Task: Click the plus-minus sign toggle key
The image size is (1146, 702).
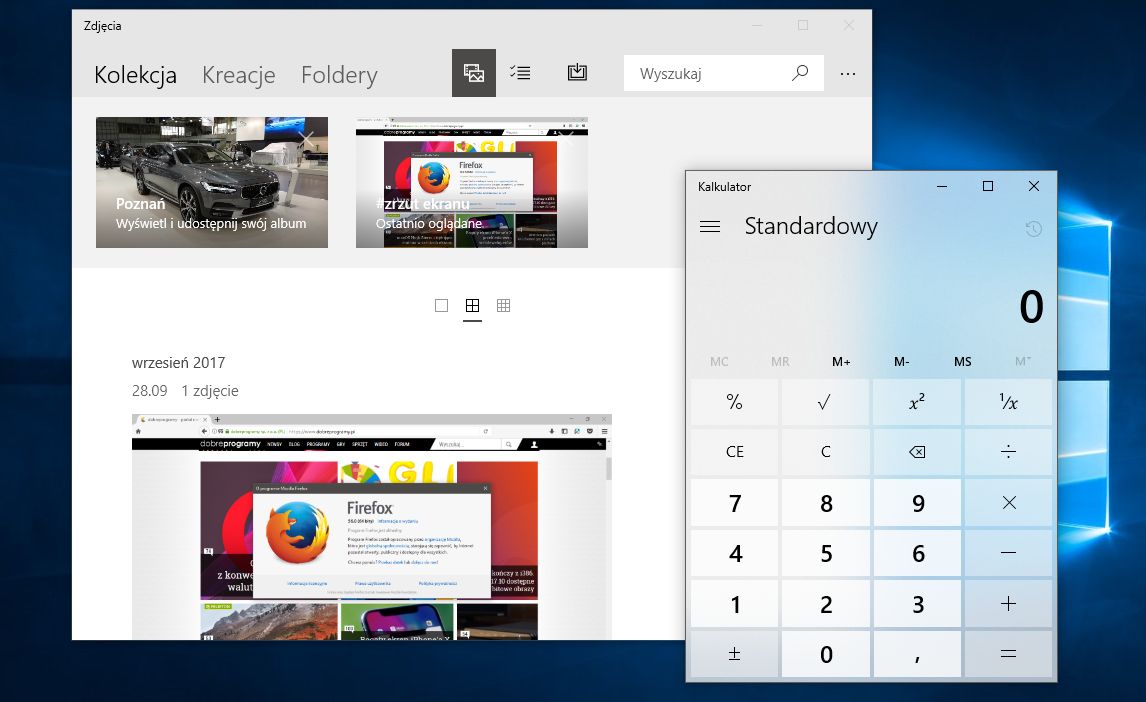Action: point(735,654)
